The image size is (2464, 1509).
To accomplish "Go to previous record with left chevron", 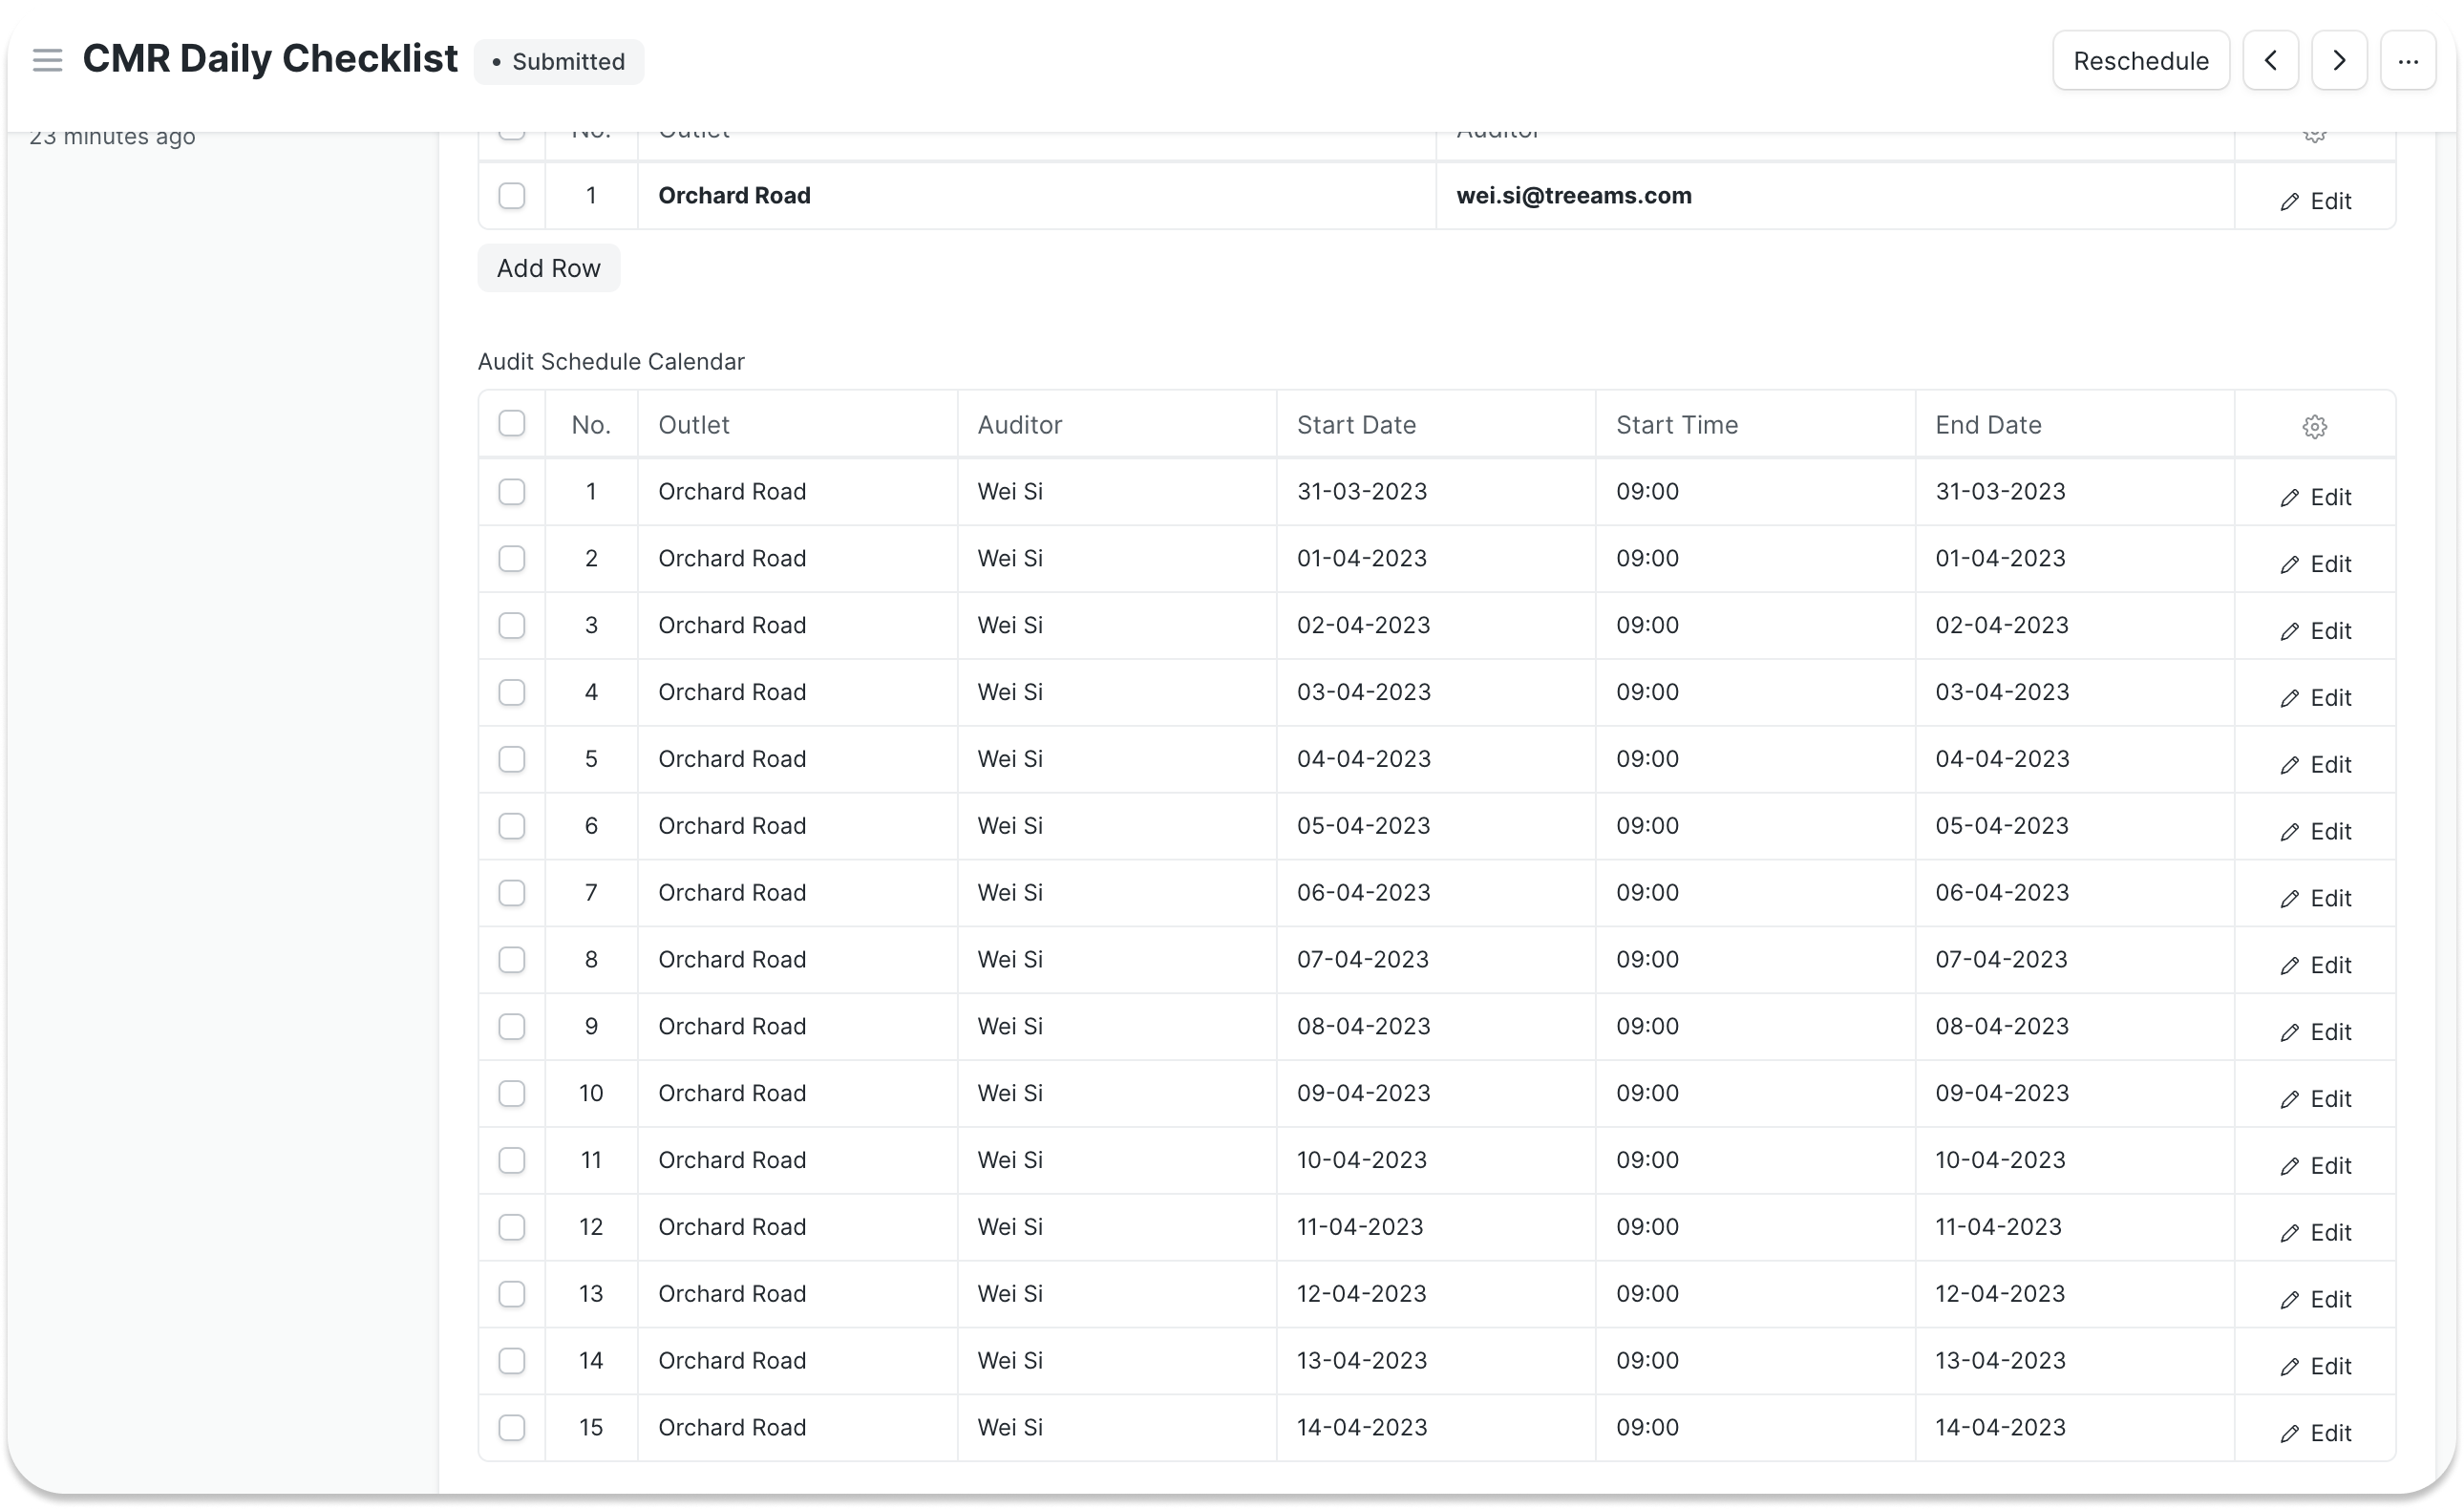I will click(x=2270, y=61).
